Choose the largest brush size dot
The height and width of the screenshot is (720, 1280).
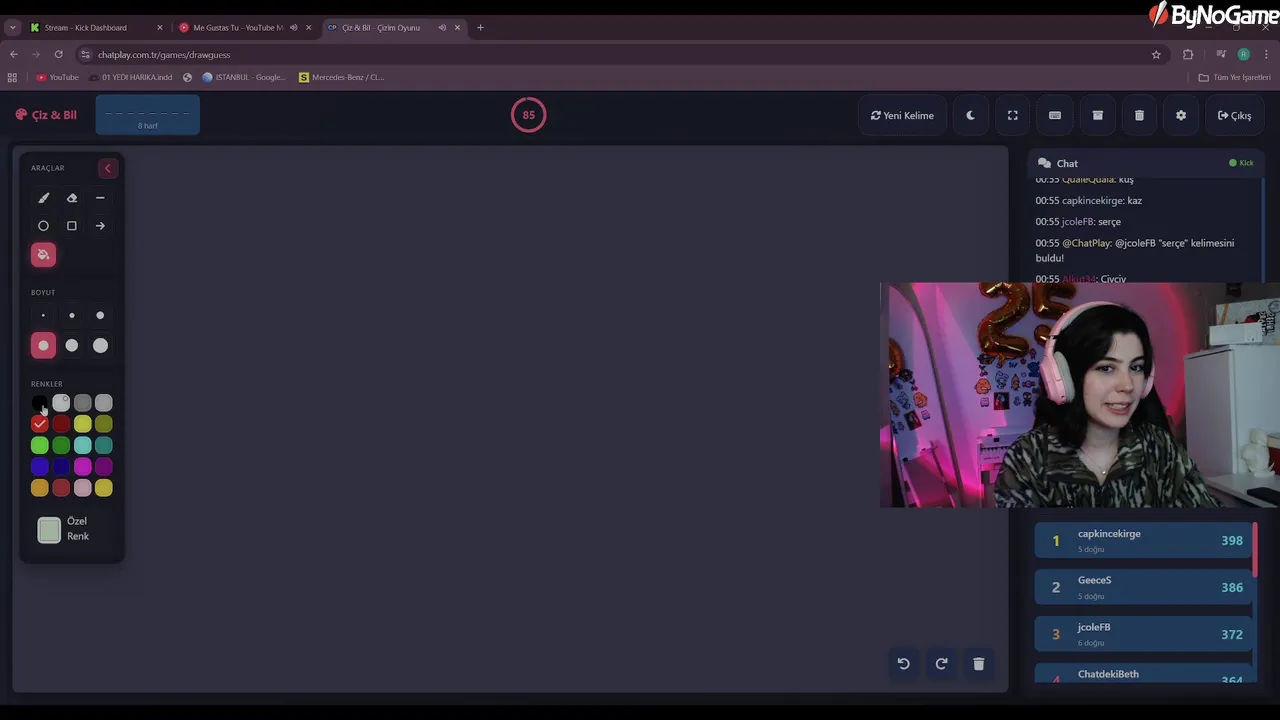click(x=100, y=346)
